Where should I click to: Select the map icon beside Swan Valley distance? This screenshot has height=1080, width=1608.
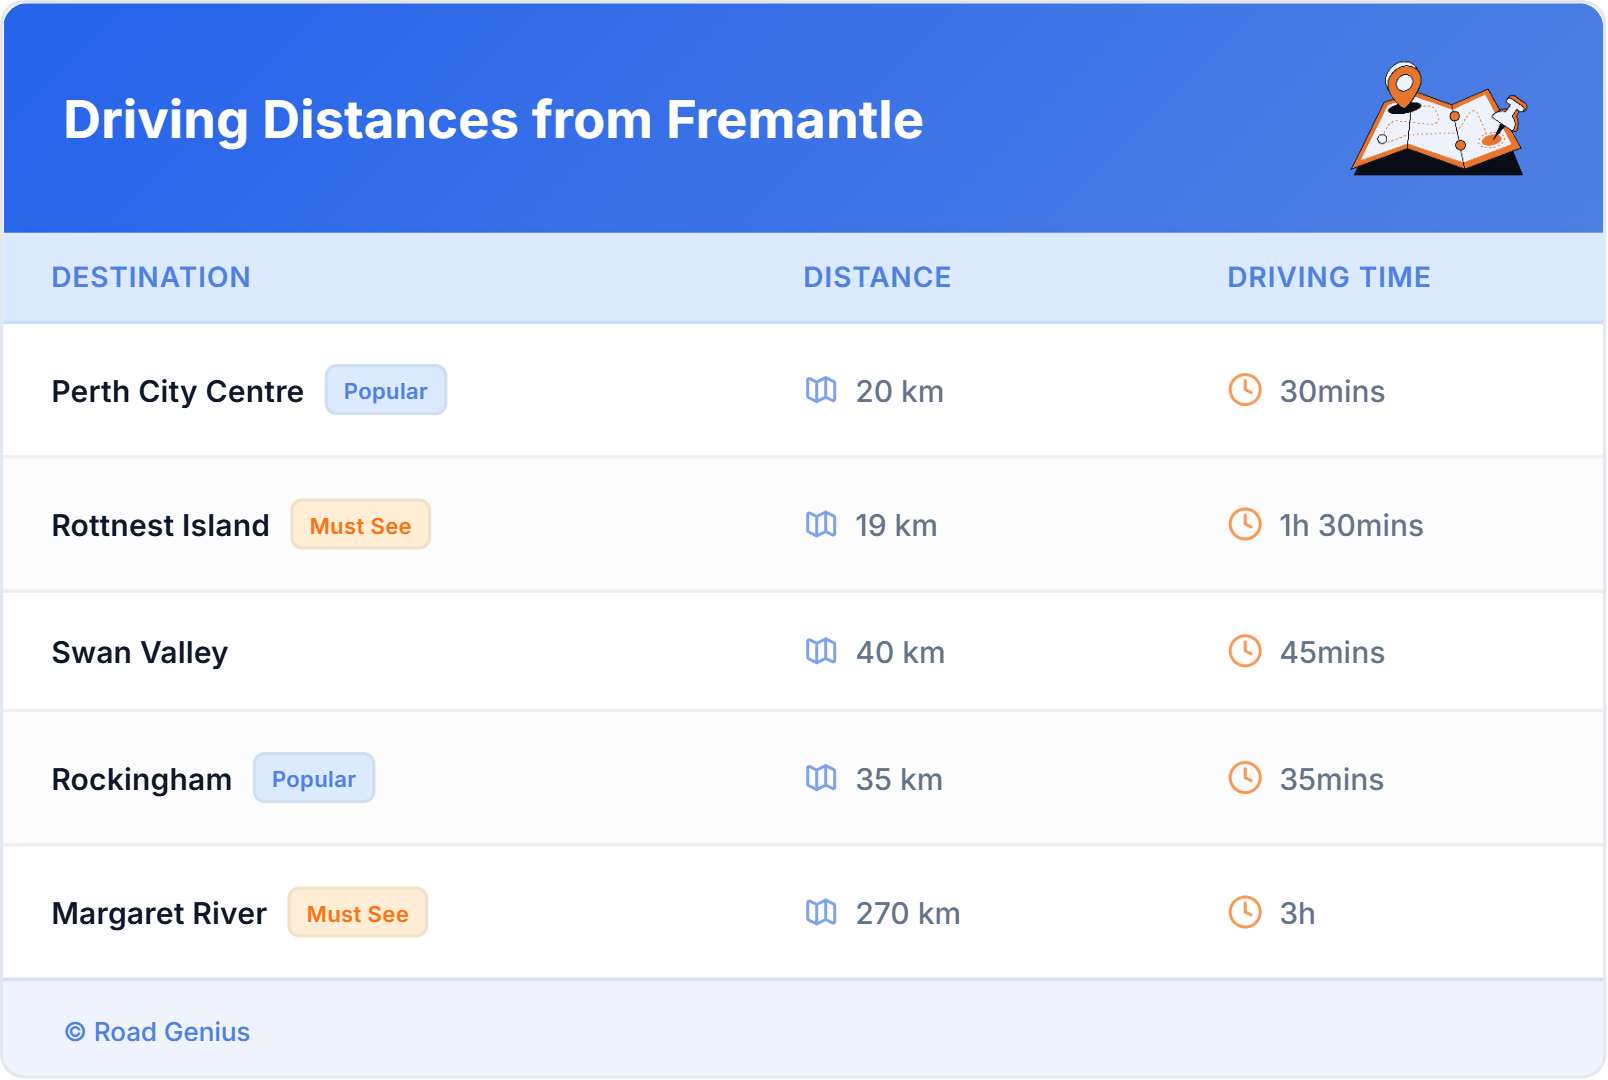coord(822,652)
